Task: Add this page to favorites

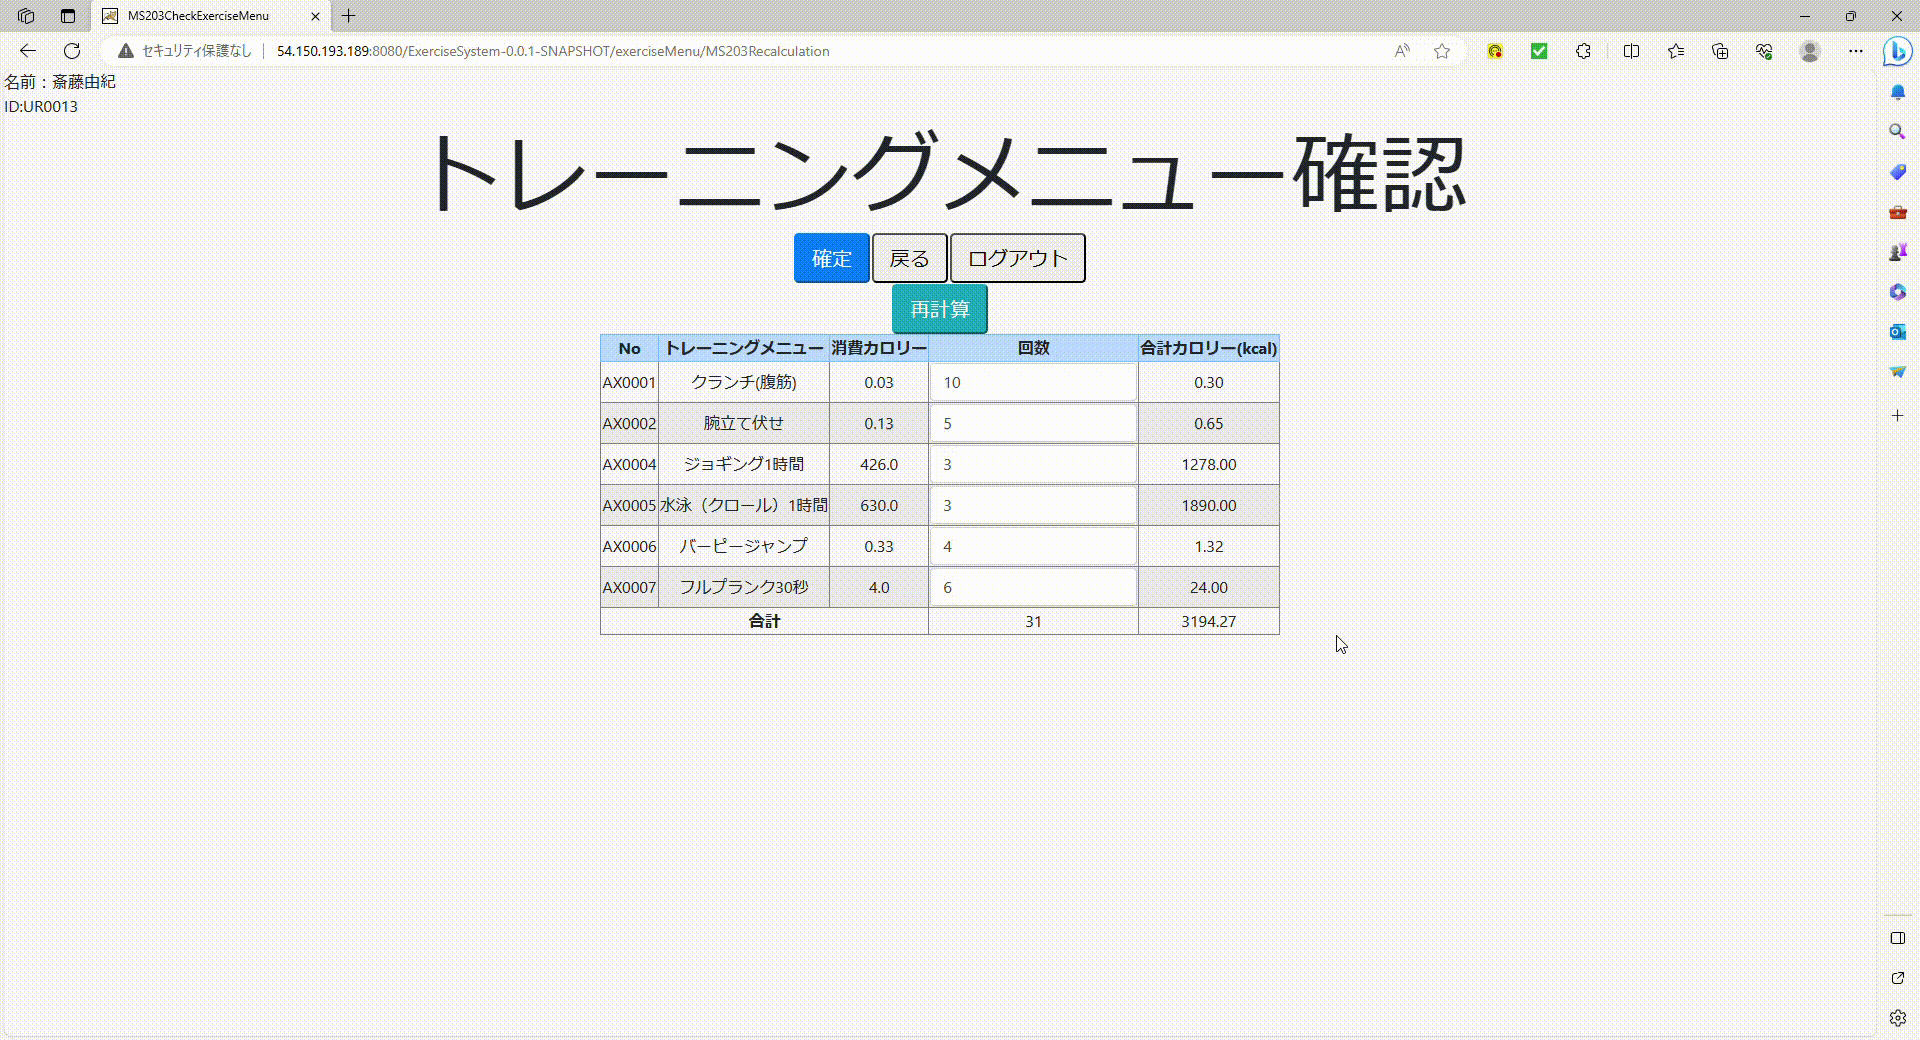Action: click(x=1441, y=51)
